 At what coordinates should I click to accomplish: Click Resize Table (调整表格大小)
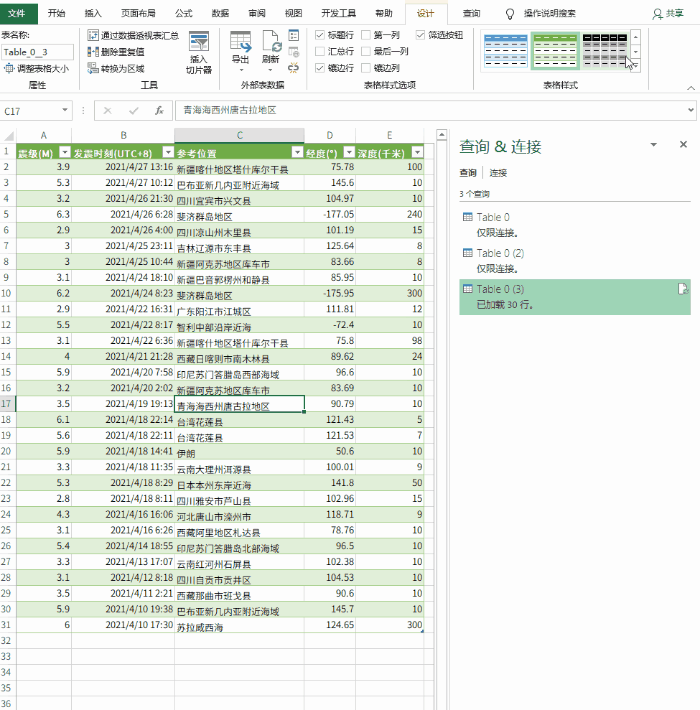pos(37,69)
